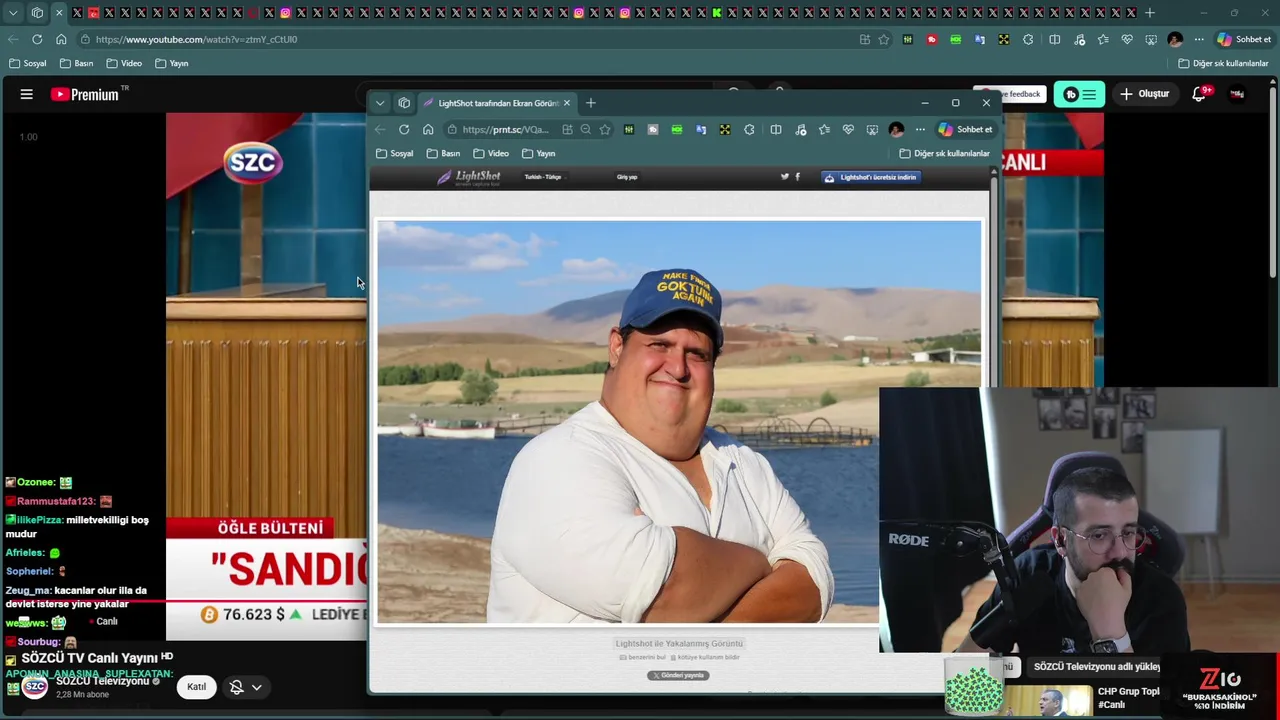Favorite the YouTube page star in main window

884,39
